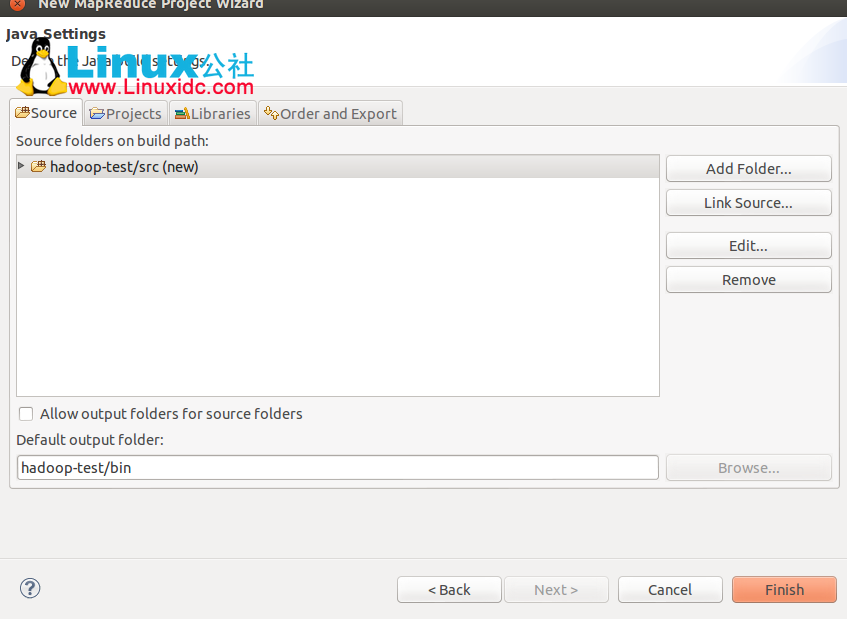The image size is (847, 619).
Task: Remove the selected source folder
Action: pyautogui.click(x=748, y=279)
